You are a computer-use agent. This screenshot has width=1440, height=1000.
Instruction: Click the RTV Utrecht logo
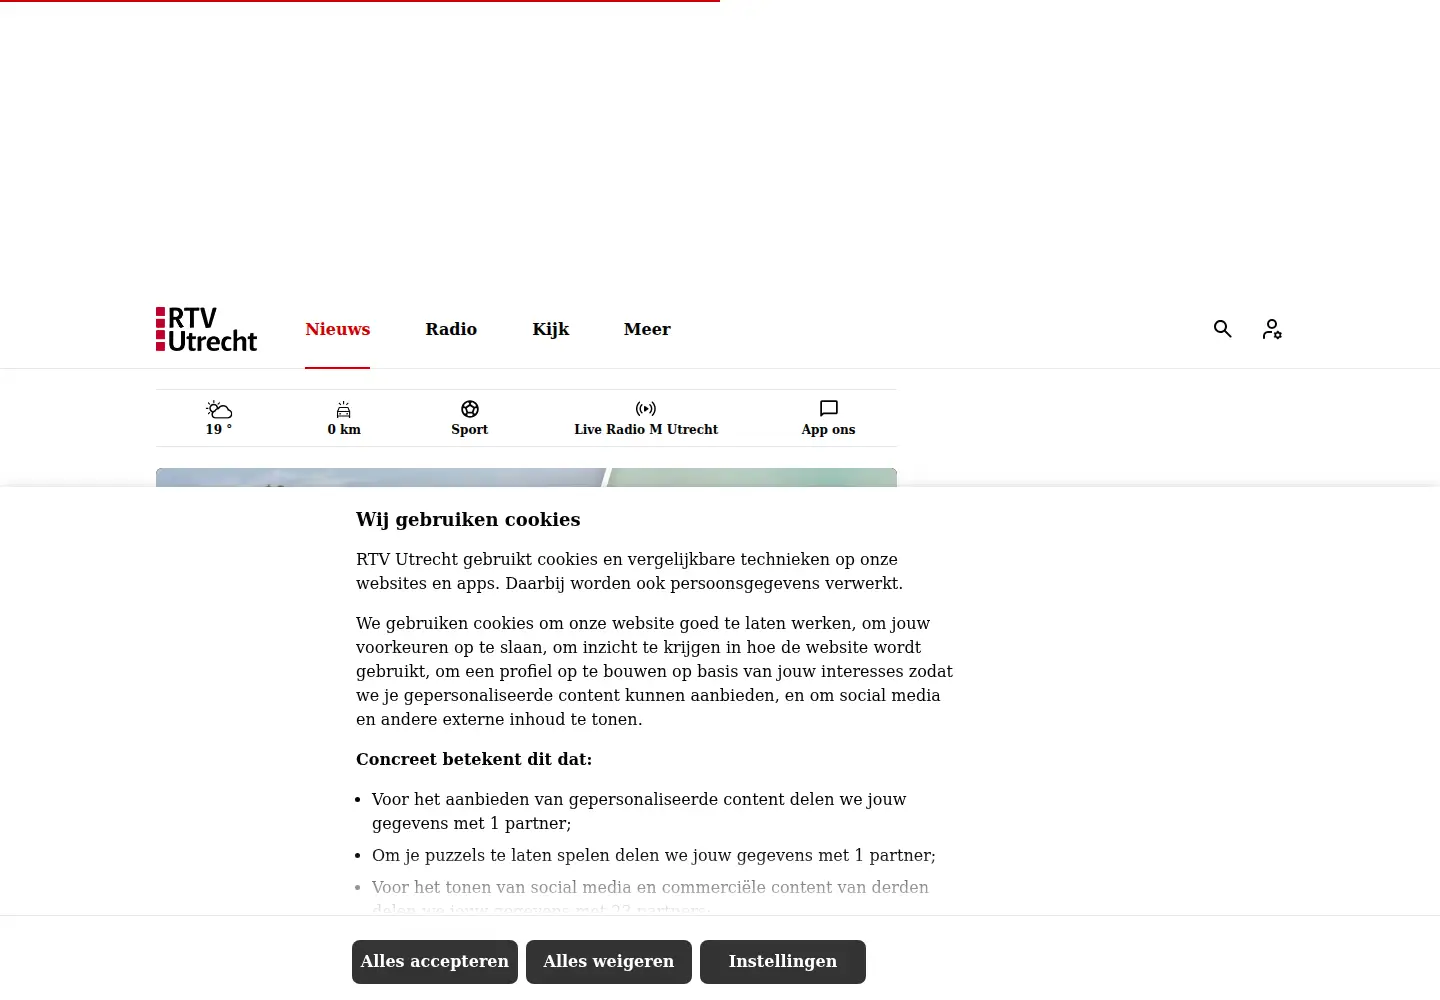[x=206, y=329]
